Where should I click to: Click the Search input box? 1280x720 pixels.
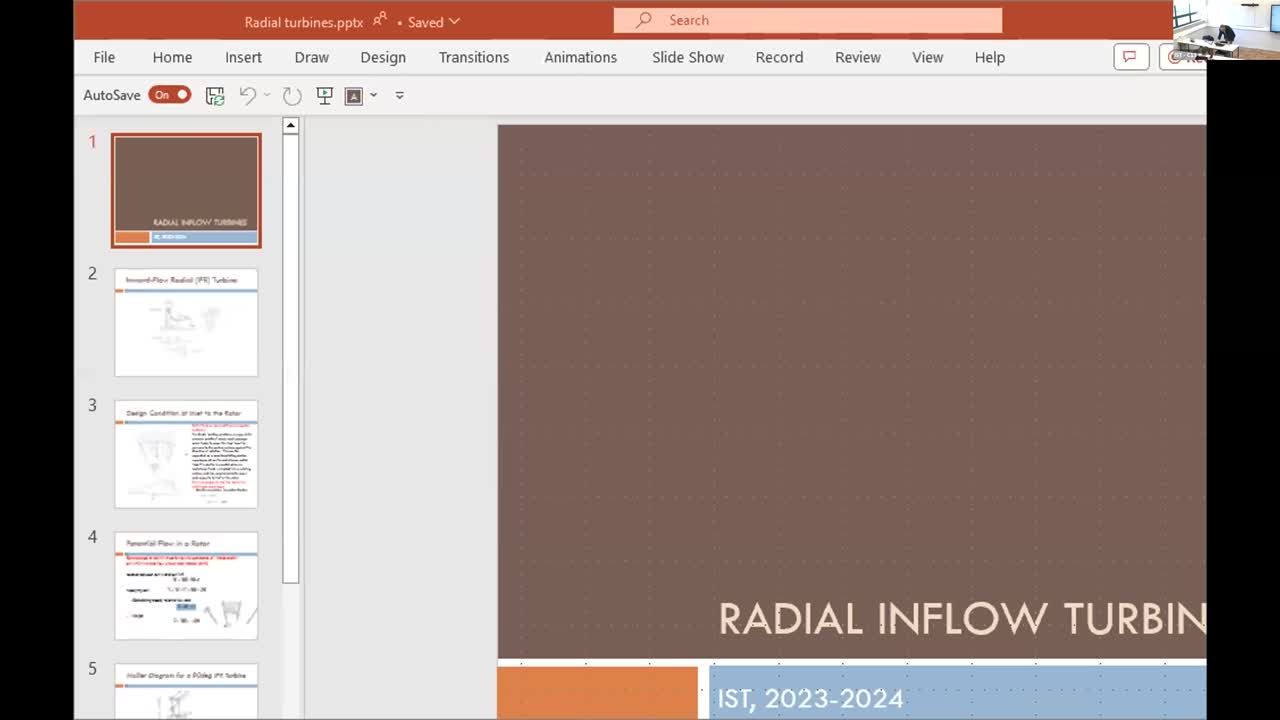pos(820,20)
